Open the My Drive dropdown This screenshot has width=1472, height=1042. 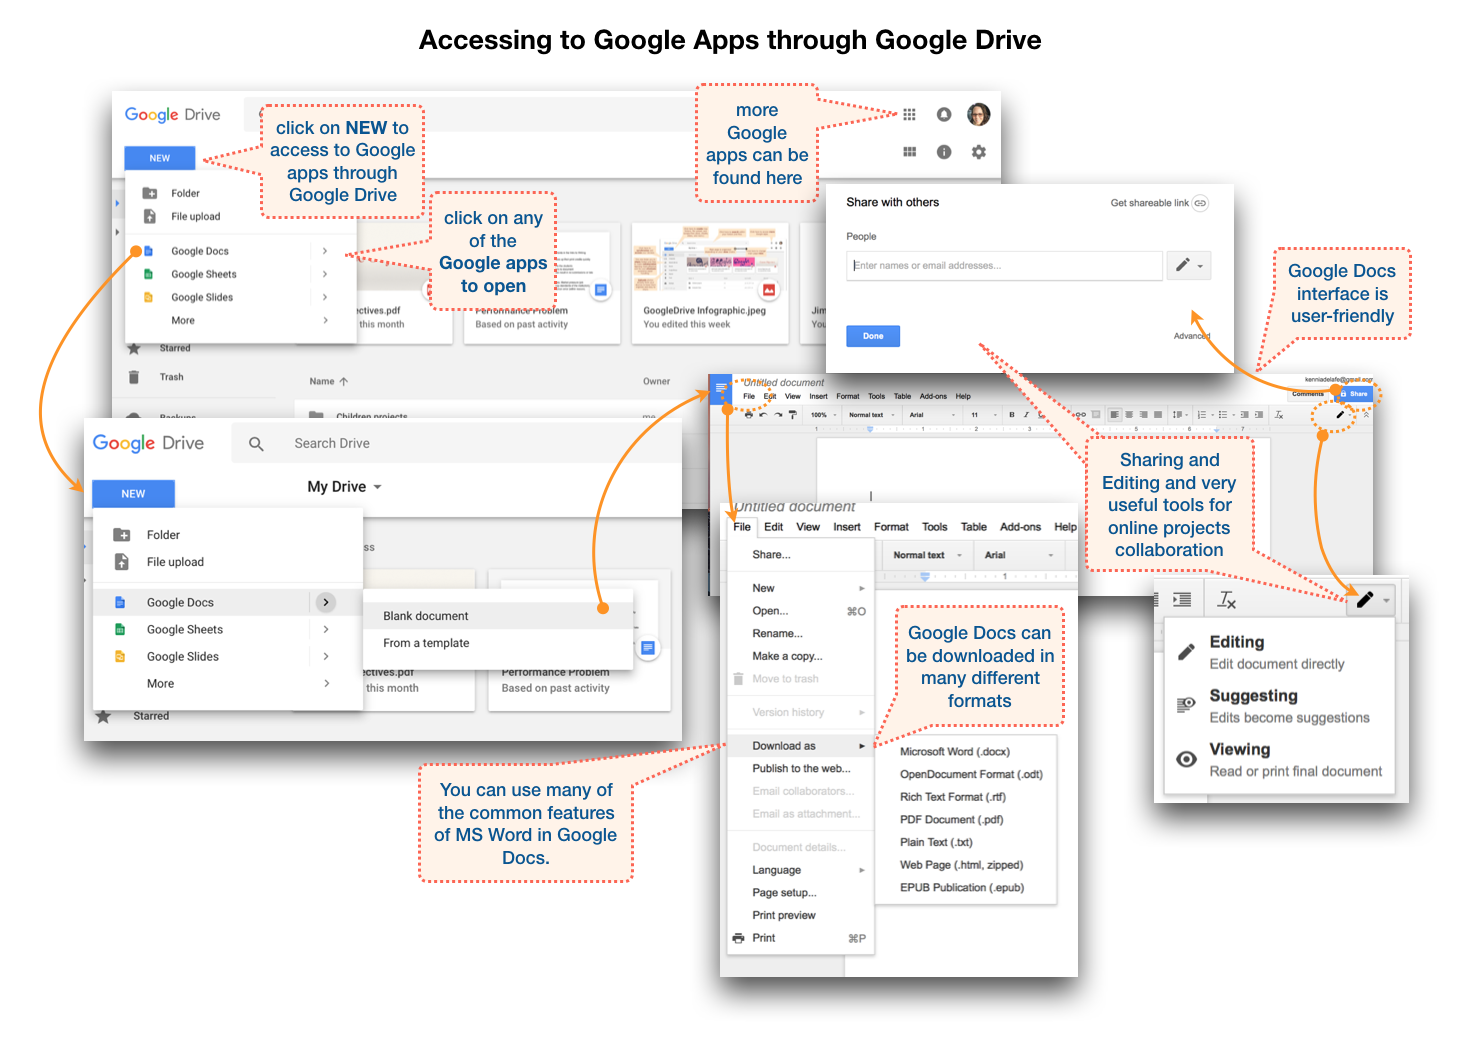pyautogui.click(x=345, y=487)
